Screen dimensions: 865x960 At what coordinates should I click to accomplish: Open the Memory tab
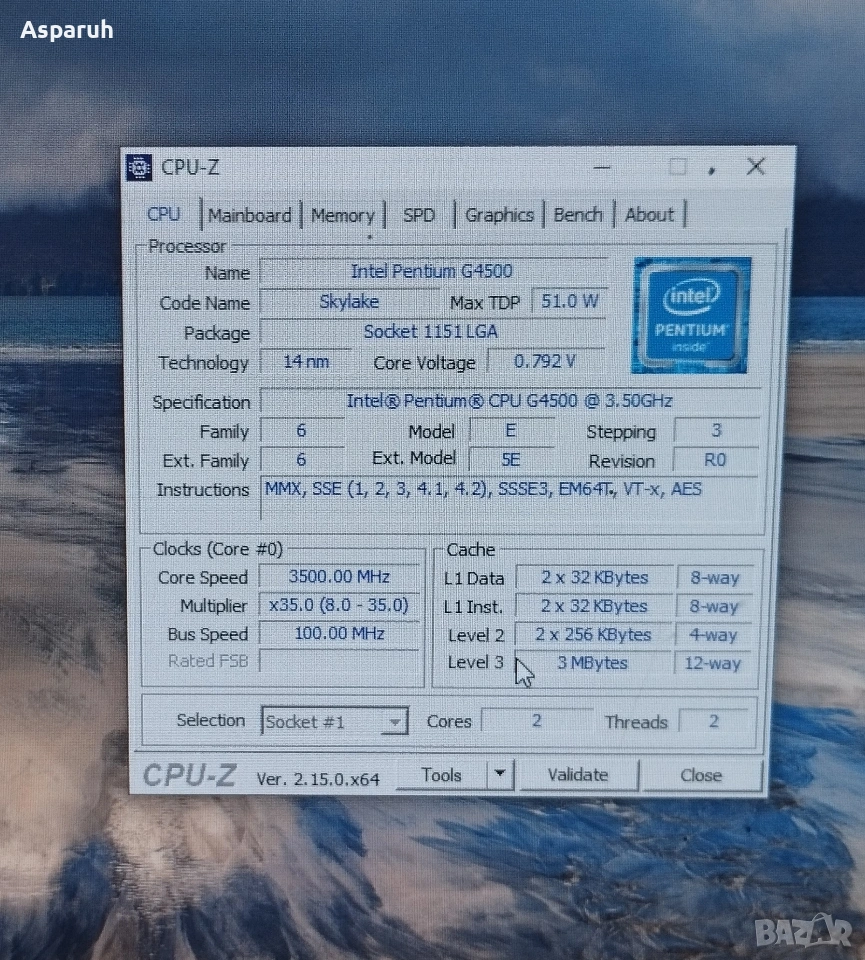click(x=342, y=215)
